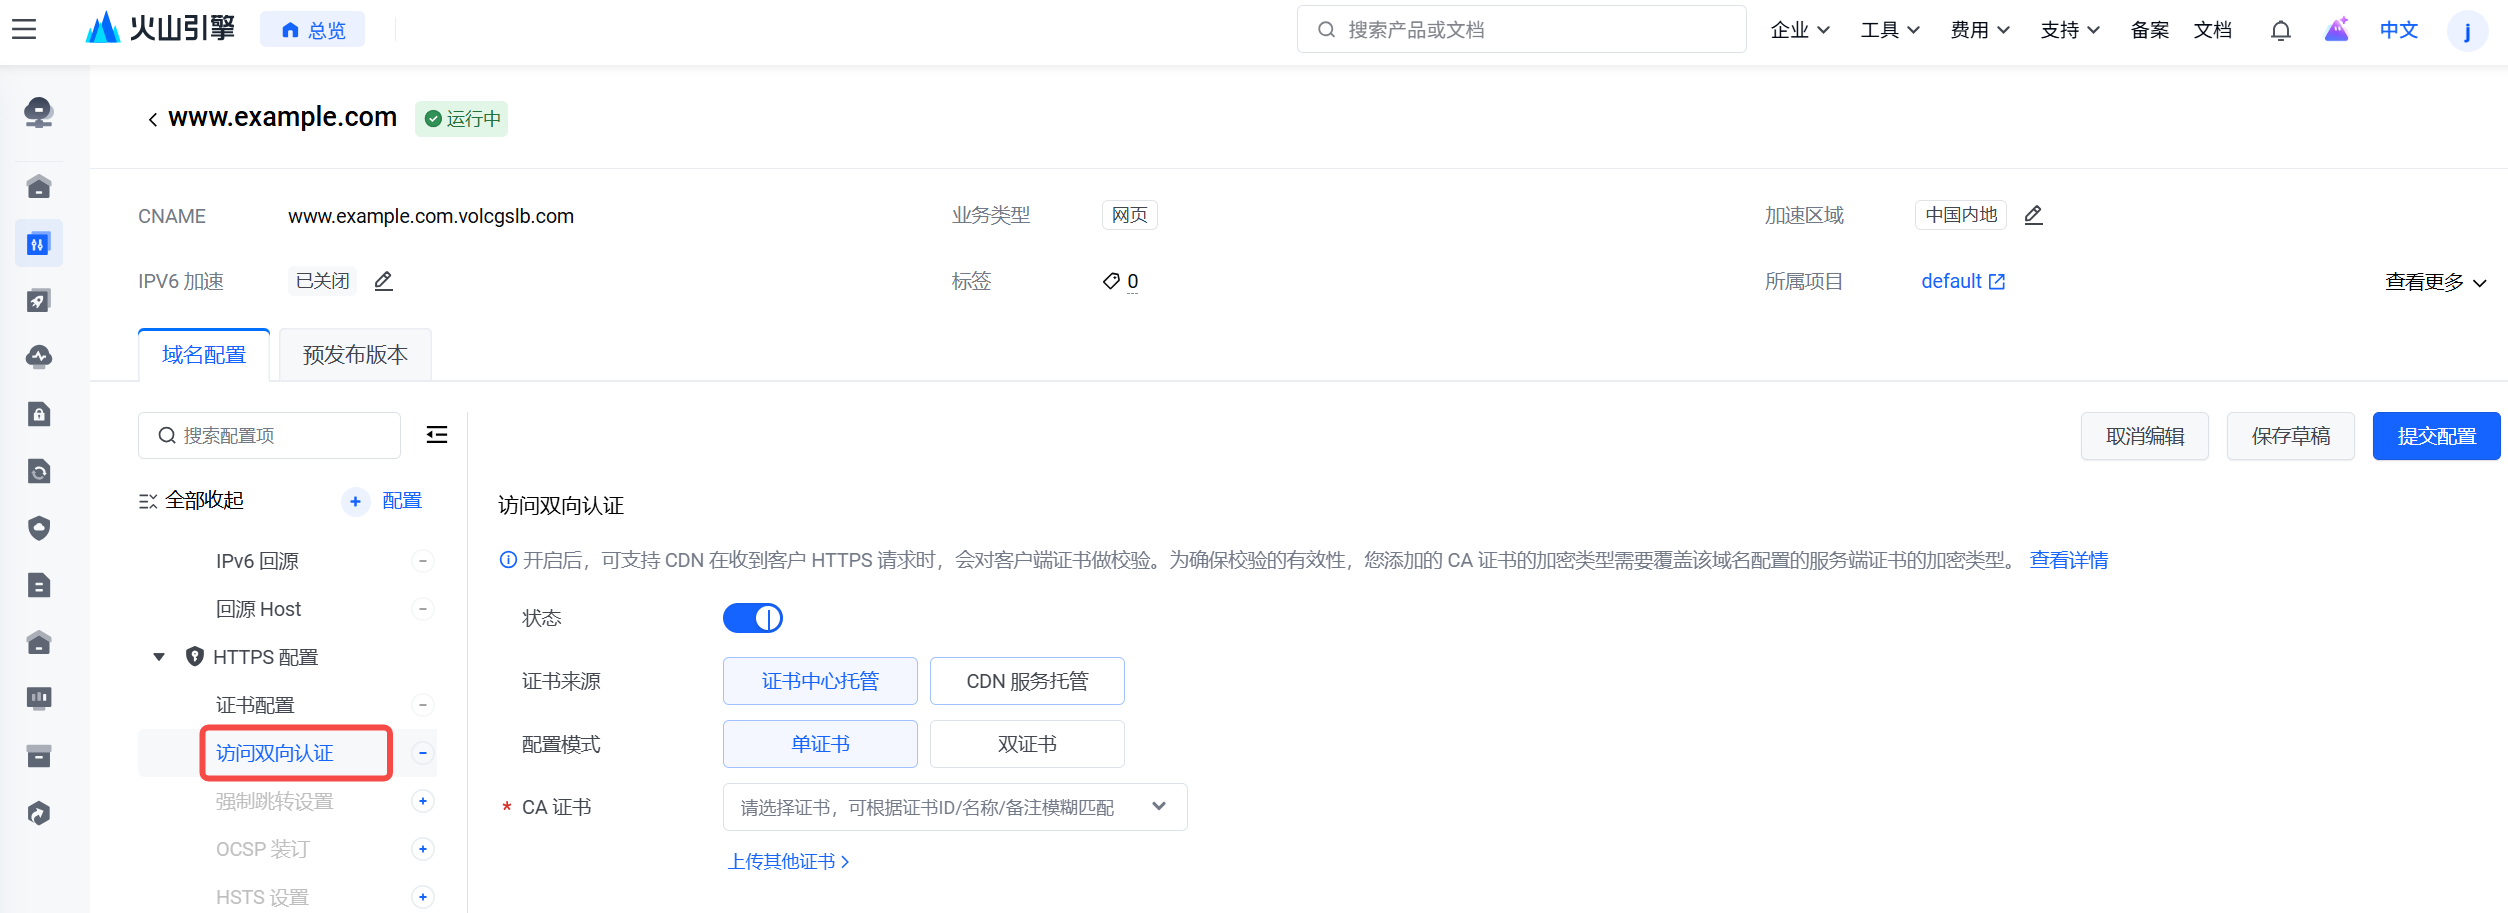
Task: Expand the 查看更多 section
Action: point(2435,282)
